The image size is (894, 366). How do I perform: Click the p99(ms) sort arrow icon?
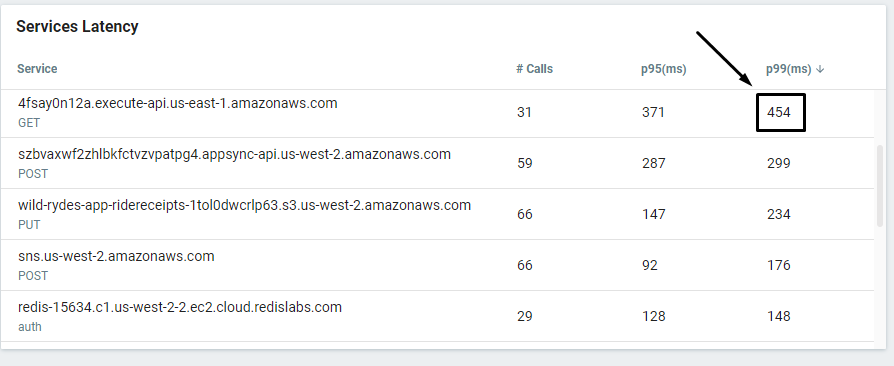[820, 69]
